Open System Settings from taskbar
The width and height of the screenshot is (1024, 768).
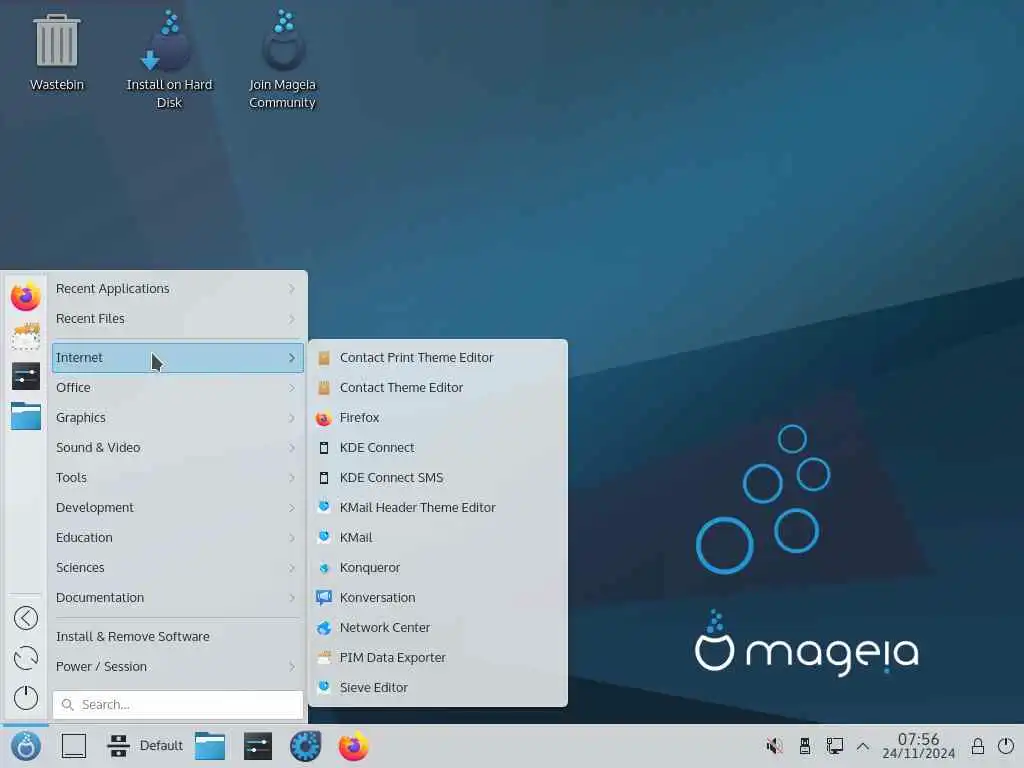[257, 746]
